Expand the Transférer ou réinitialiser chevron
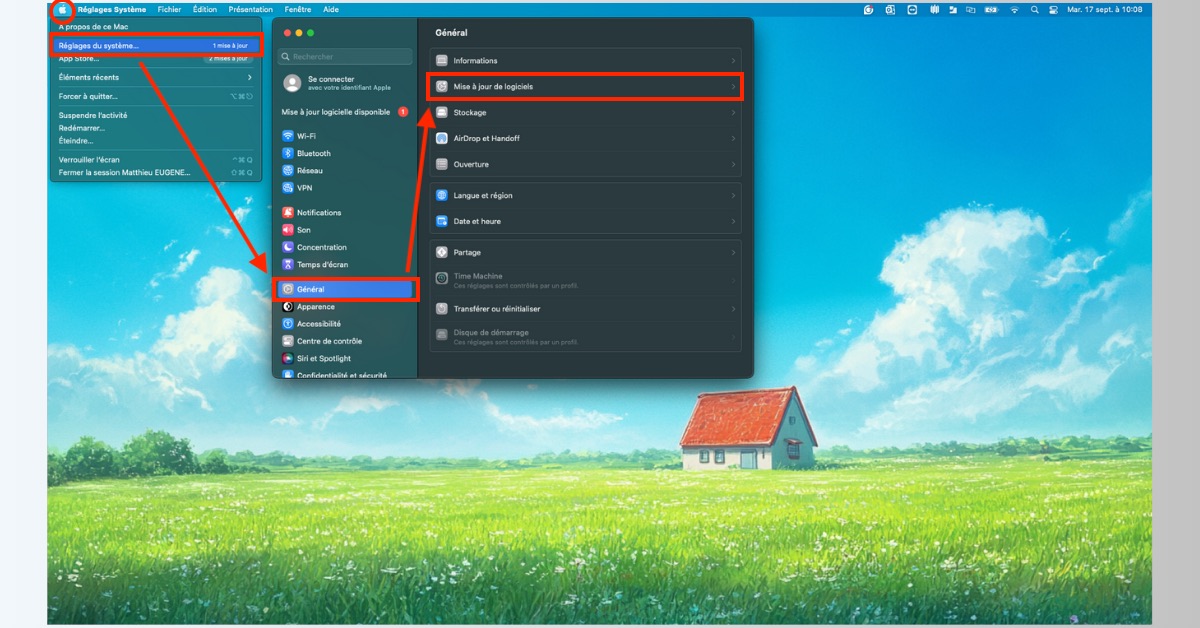Viewport: 1200px width, 628px height. 733,309
